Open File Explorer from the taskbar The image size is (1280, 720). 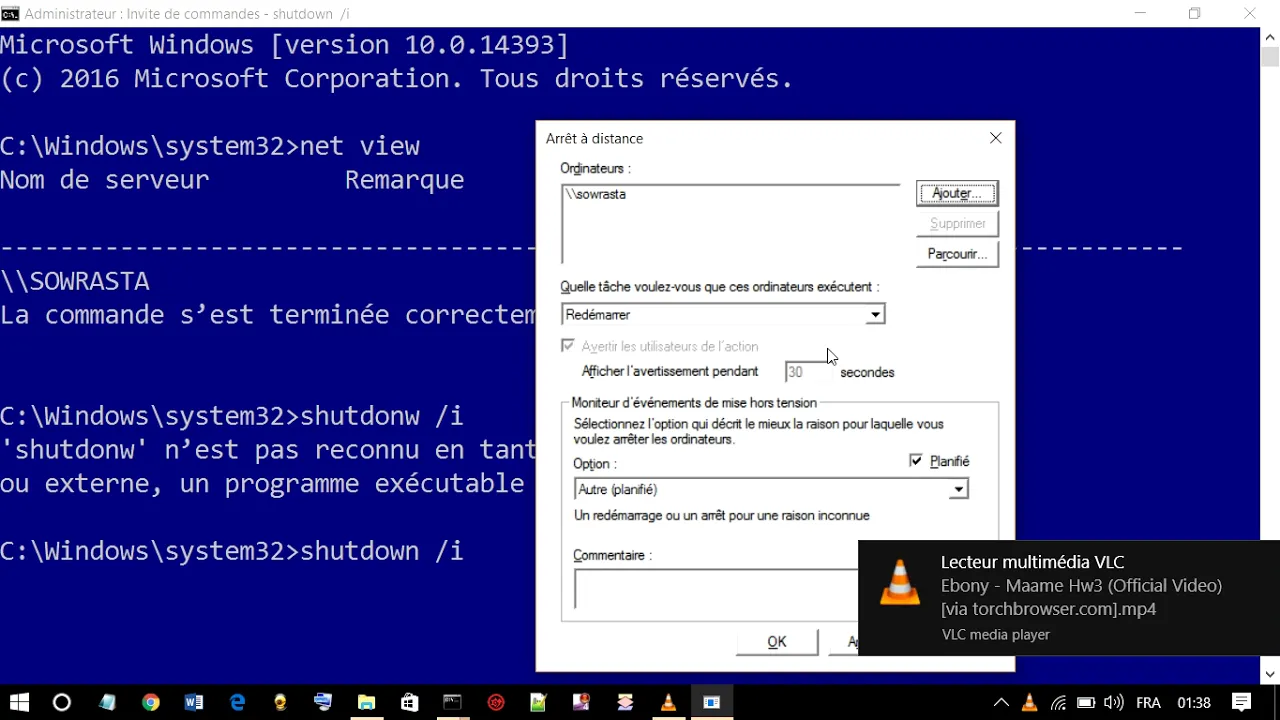click(x=366, y=703)
